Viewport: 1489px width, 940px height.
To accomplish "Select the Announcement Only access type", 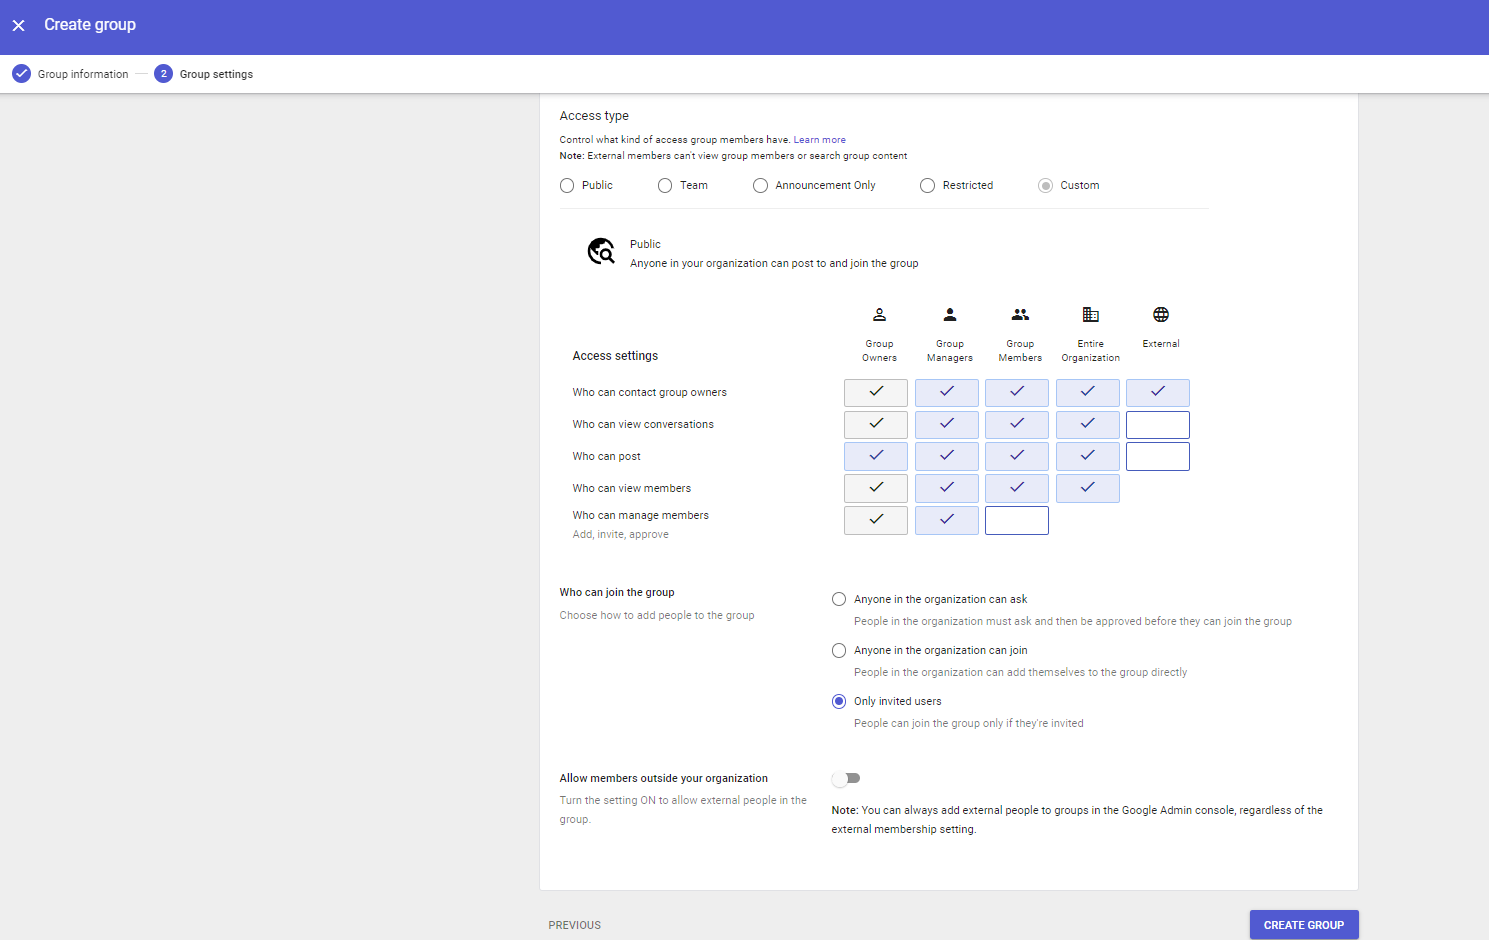I will point(760,185).
